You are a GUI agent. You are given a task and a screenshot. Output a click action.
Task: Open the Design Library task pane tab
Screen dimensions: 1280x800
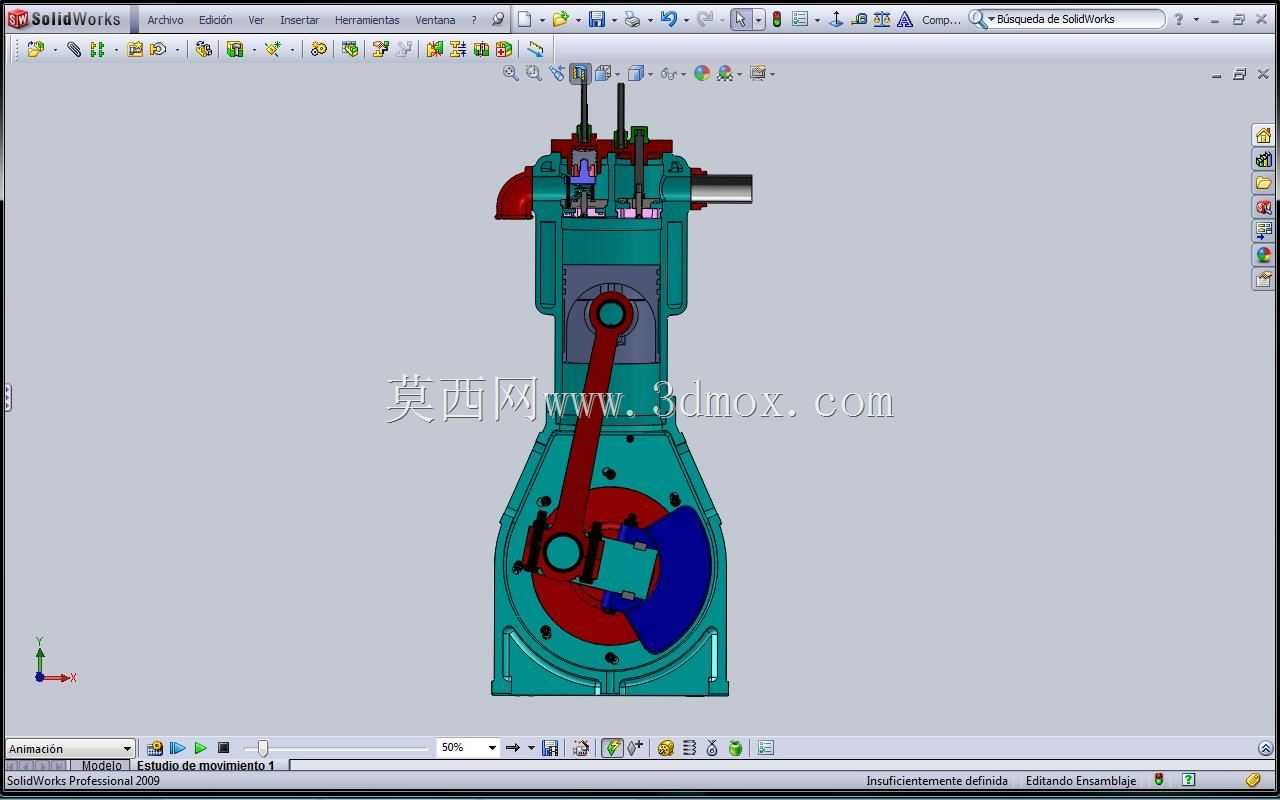coord(1264,159)
